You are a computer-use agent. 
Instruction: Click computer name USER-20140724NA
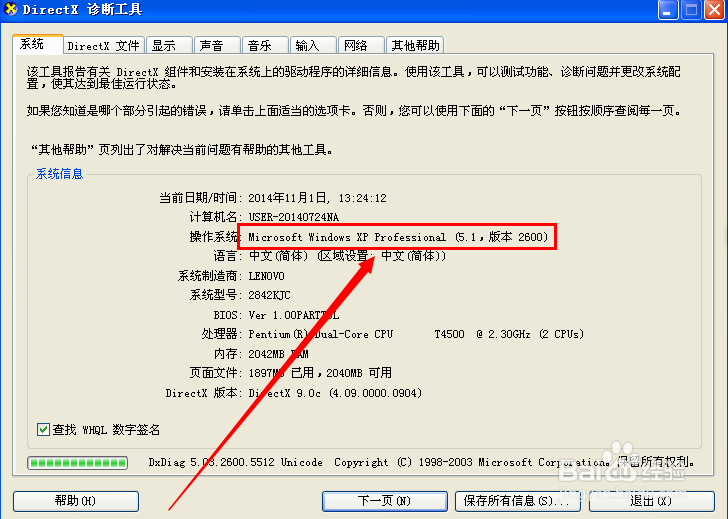tap(294, 217)
